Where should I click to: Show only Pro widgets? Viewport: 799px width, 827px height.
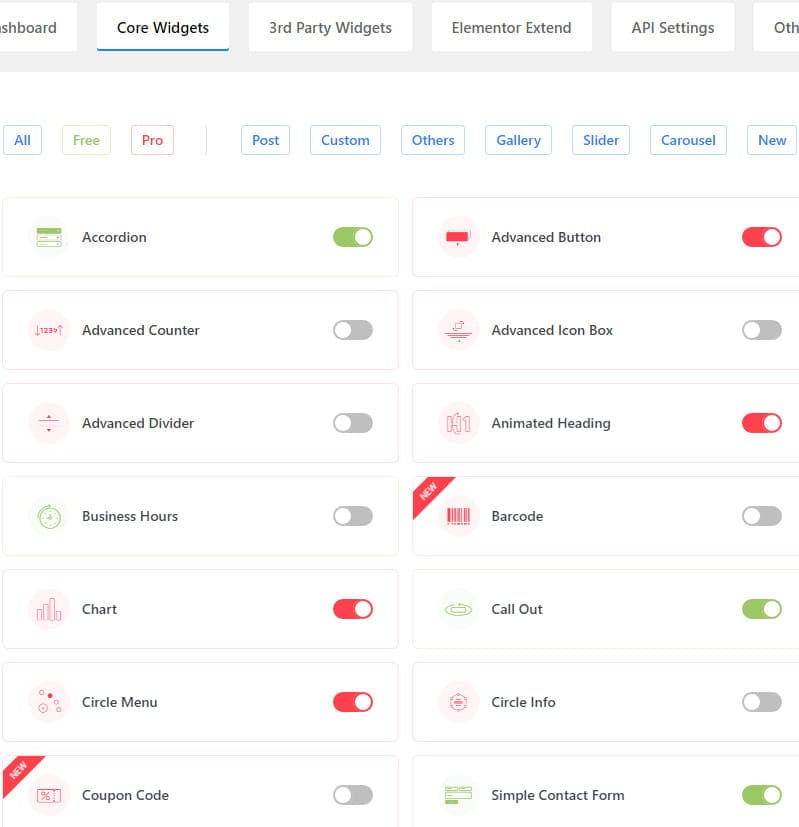click(152, 140)
